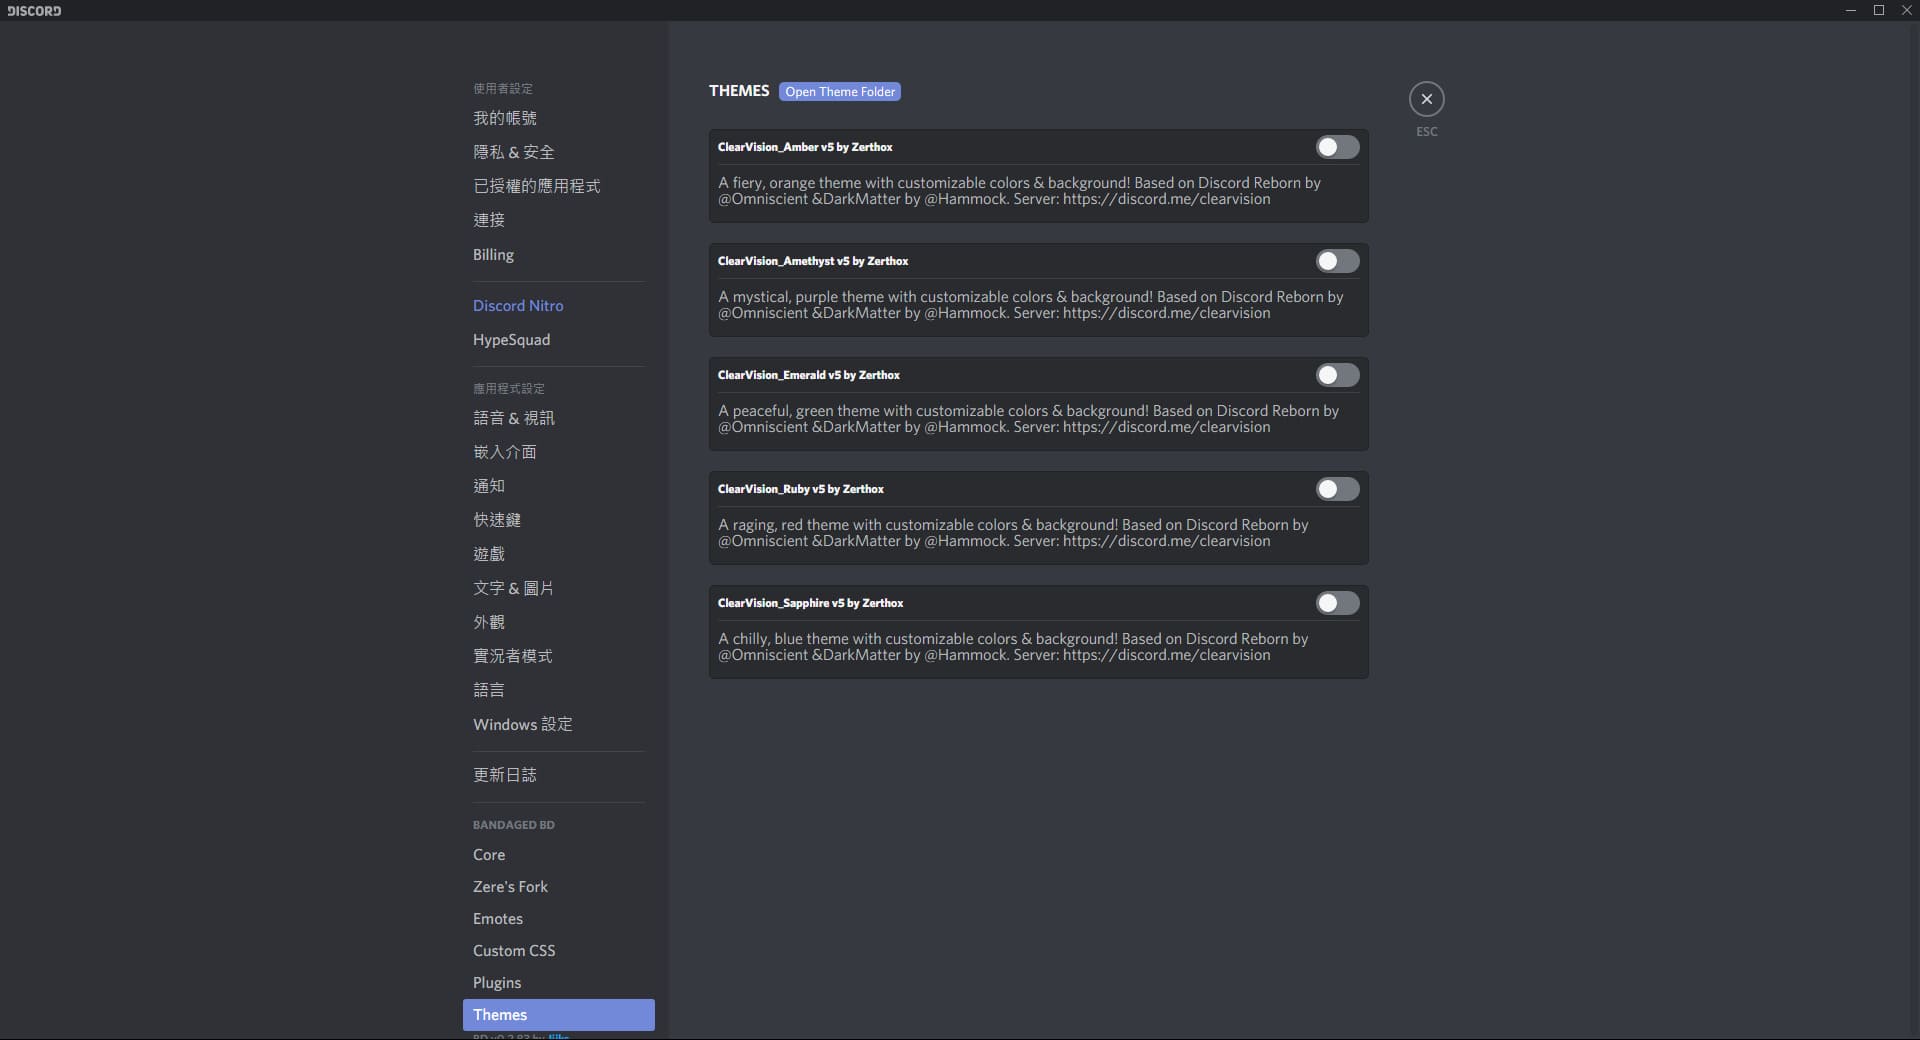Click ClearVision_Sapphire v5 by Zerthox title
The image size is (1920, 1040).
tap(810, 603)
